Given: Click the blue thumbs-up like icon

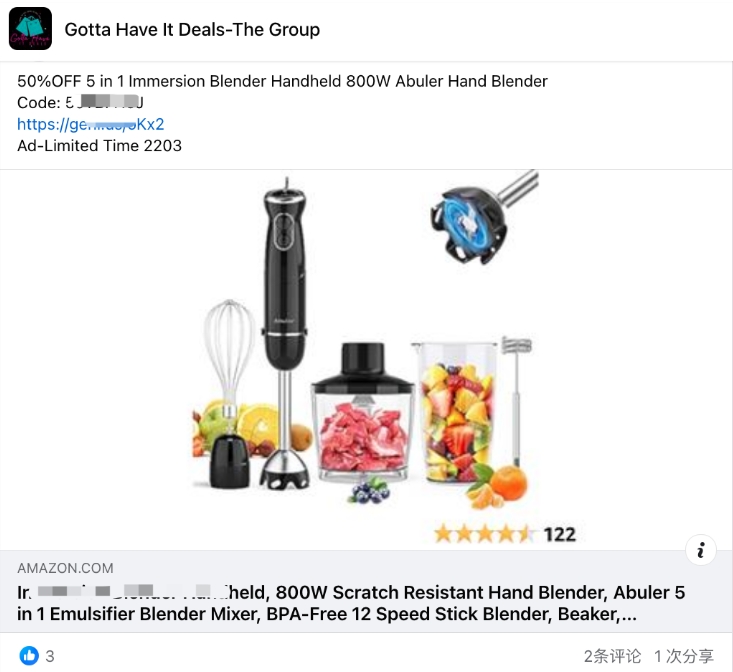Looking at the screenshot, I should (x=29, y=656).
